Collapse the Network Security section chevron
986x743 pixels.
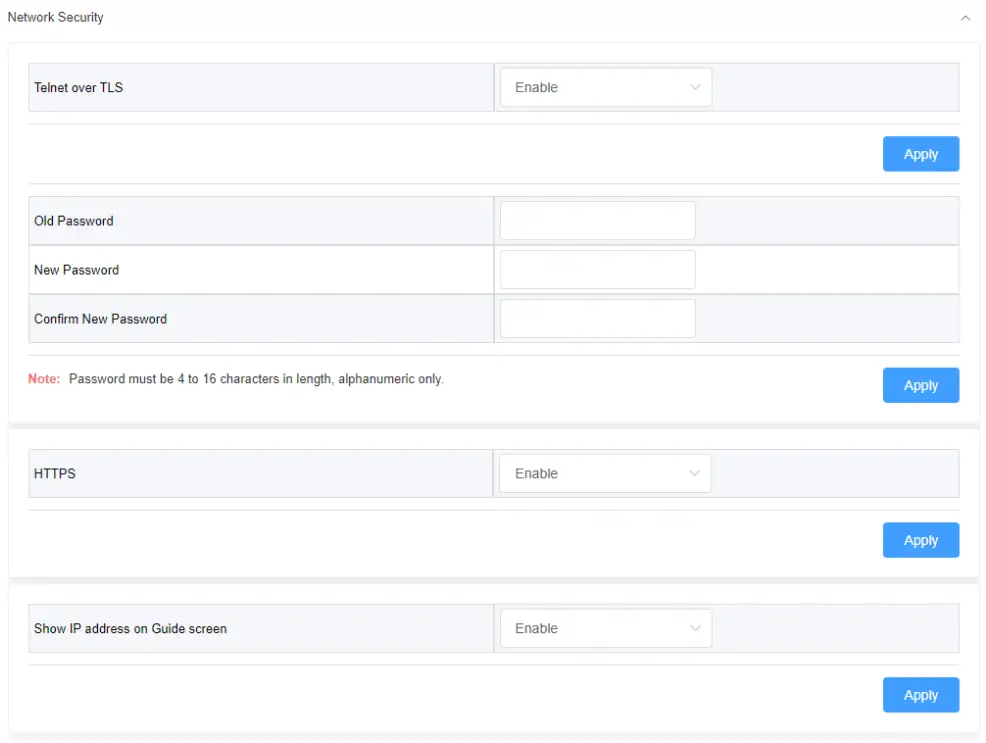point(965,18)
